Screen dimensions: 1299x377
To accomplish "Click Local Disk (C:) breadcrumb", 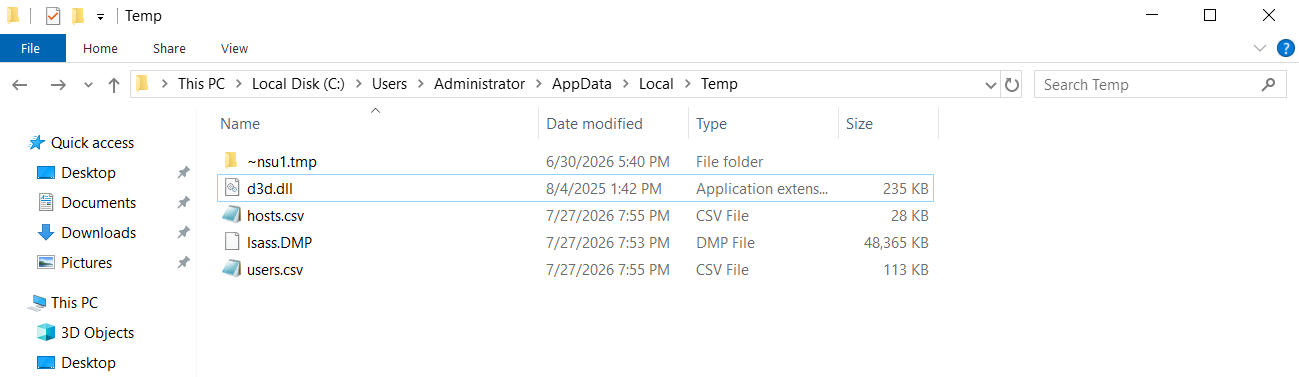I will pyautogui.click(x=298, y=84).
